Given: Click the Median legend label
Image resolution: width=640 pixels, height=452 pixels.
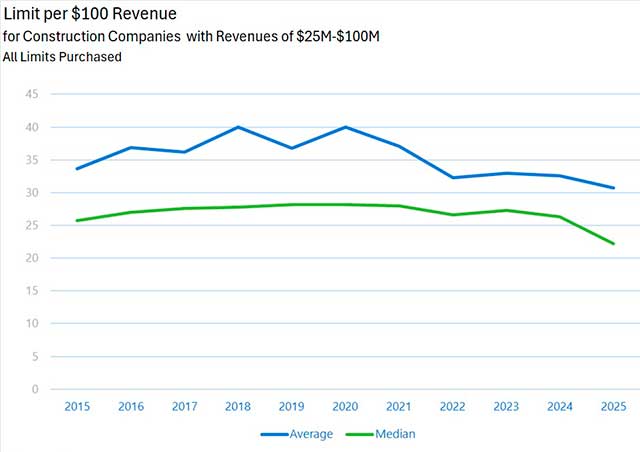Looking at the screenshot, I should (397, 434).
